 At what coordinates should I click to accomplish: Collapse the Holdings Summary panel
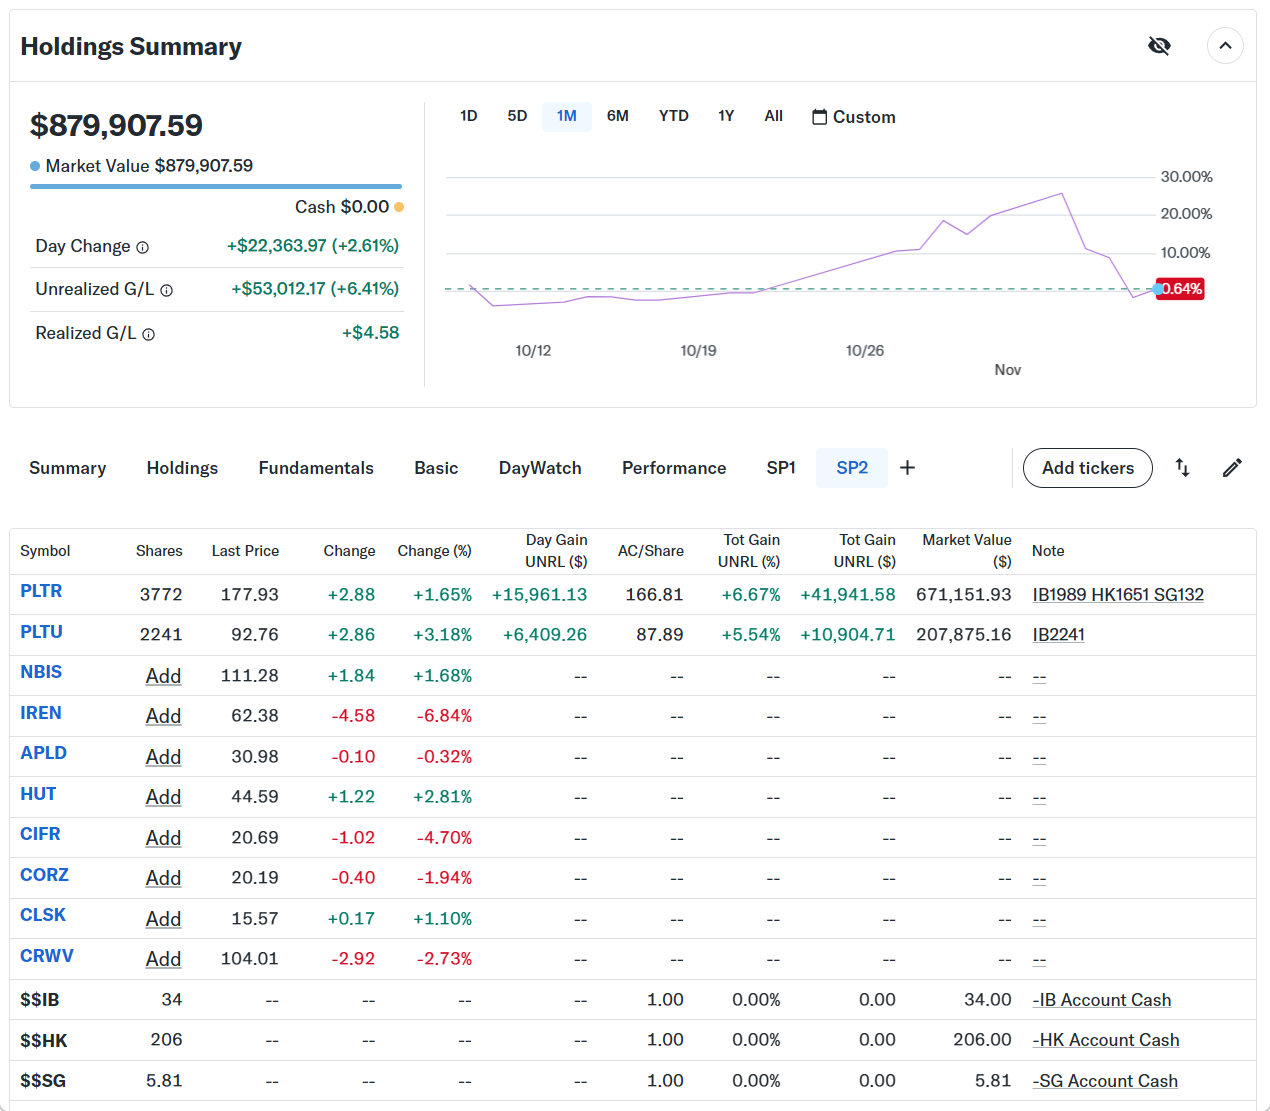click(1225, 46)
